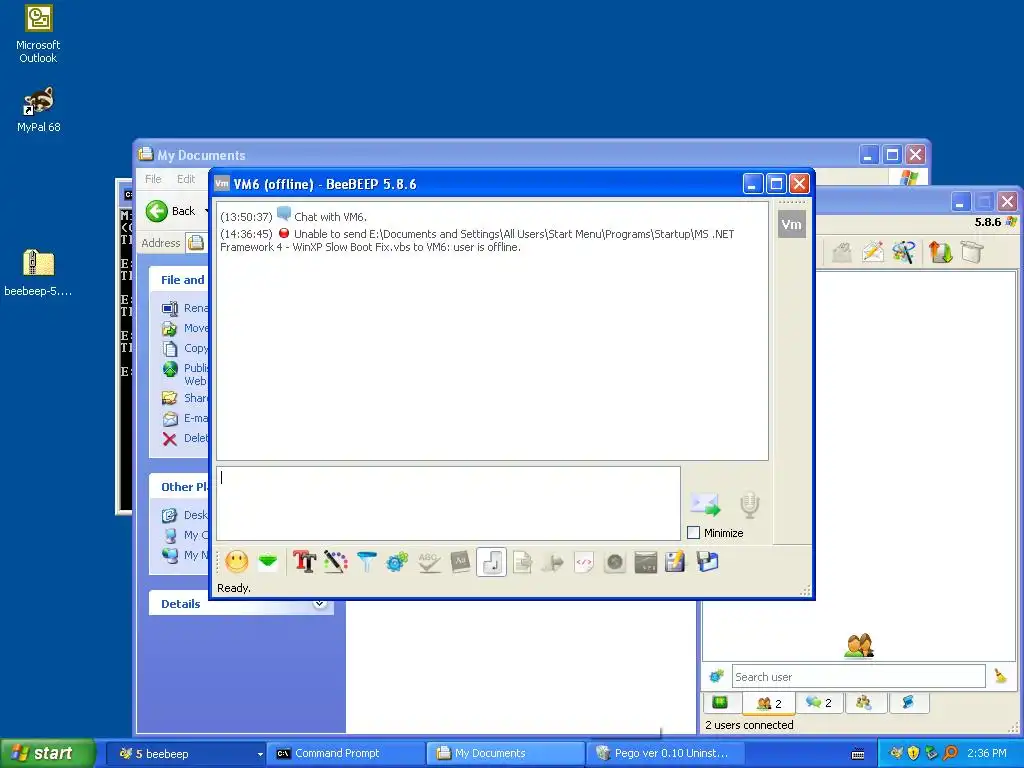Click the code snippet </> icon
This screenshot has height=768, width=1024.
coord(584,562)
